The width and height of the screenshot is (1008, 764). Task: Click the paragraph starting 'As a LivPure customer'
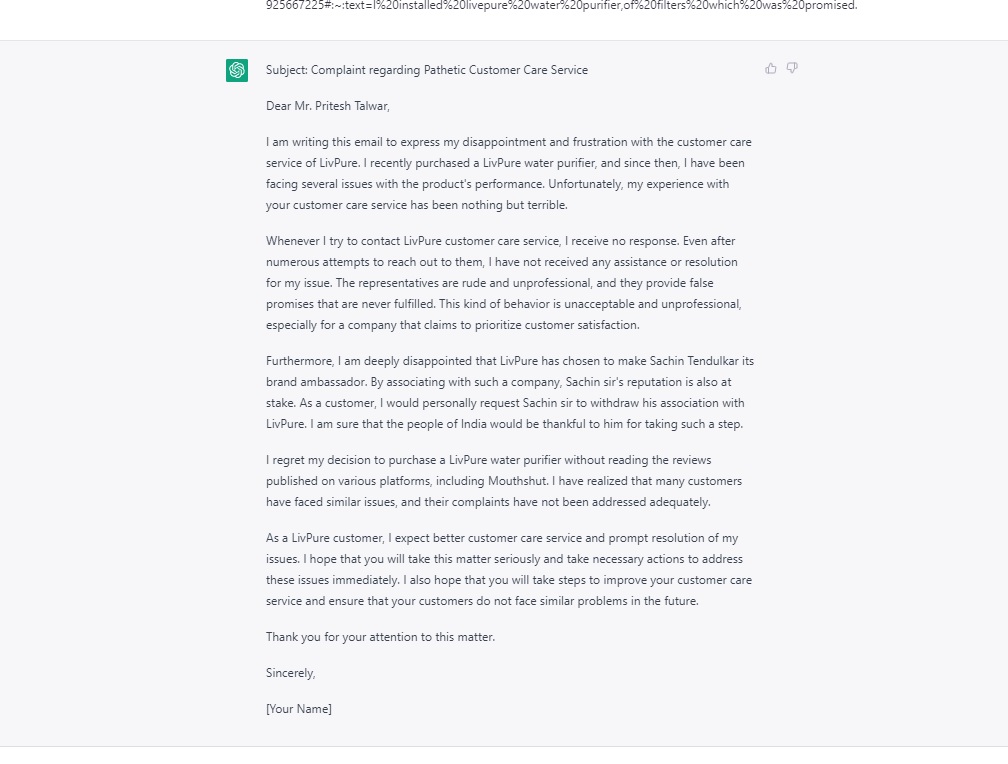coord(508,569)
